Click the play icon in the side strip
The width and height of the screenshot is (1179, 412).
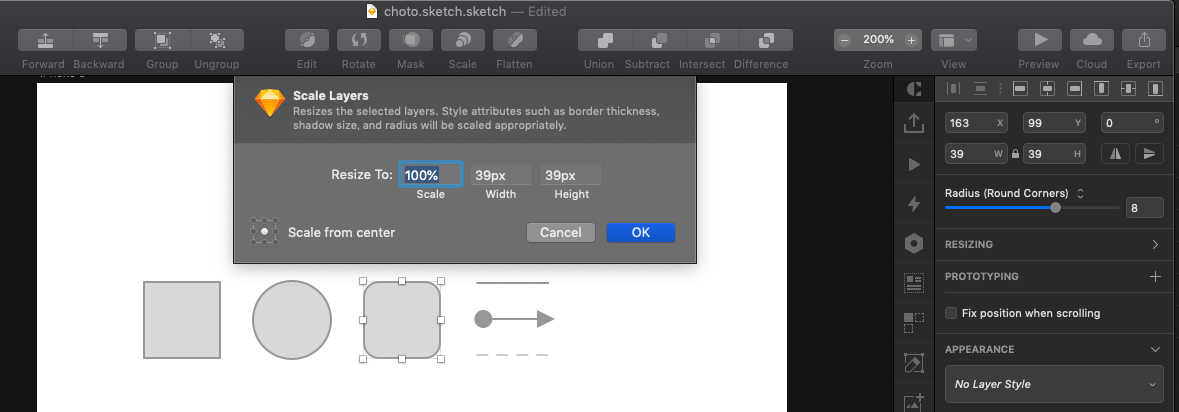(914, 164)
